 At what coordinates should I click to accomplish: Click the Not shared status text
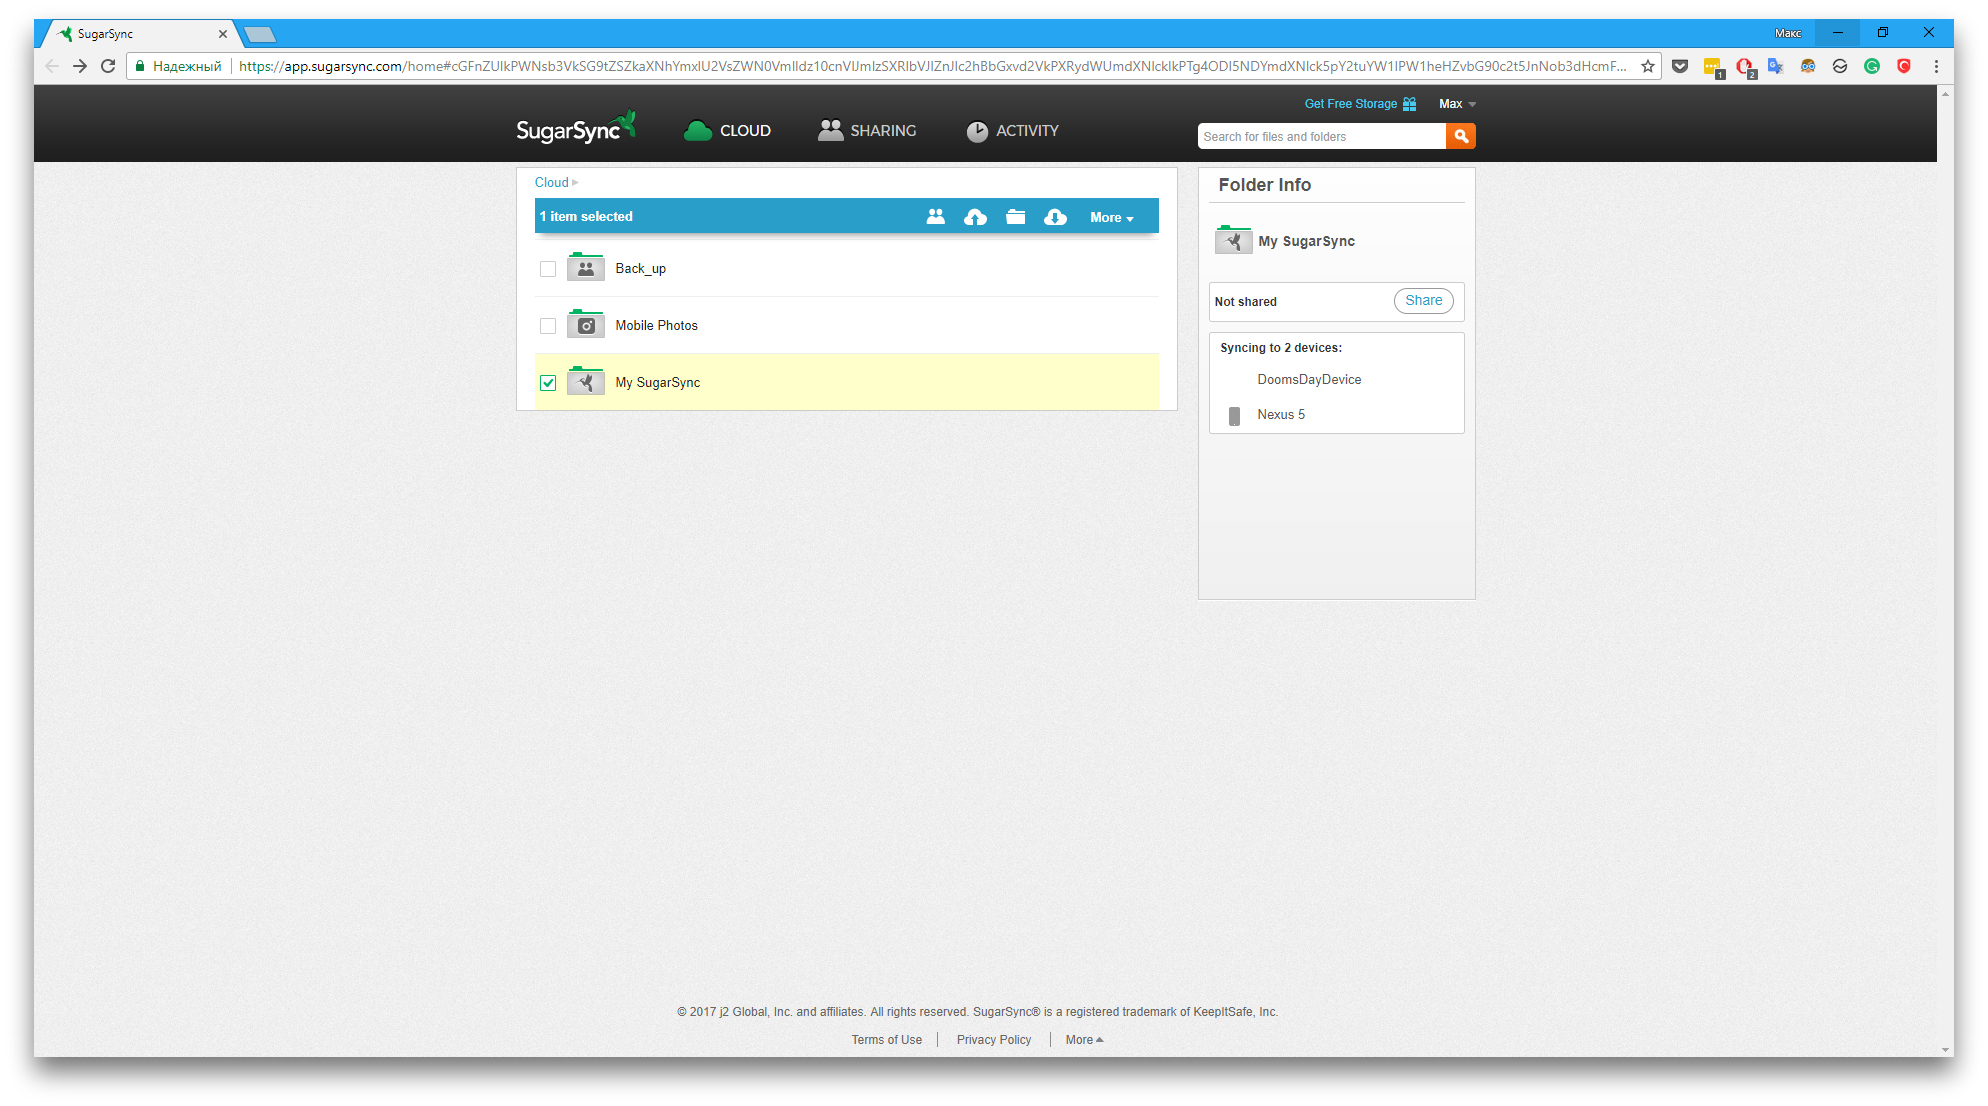point(1245,302)
